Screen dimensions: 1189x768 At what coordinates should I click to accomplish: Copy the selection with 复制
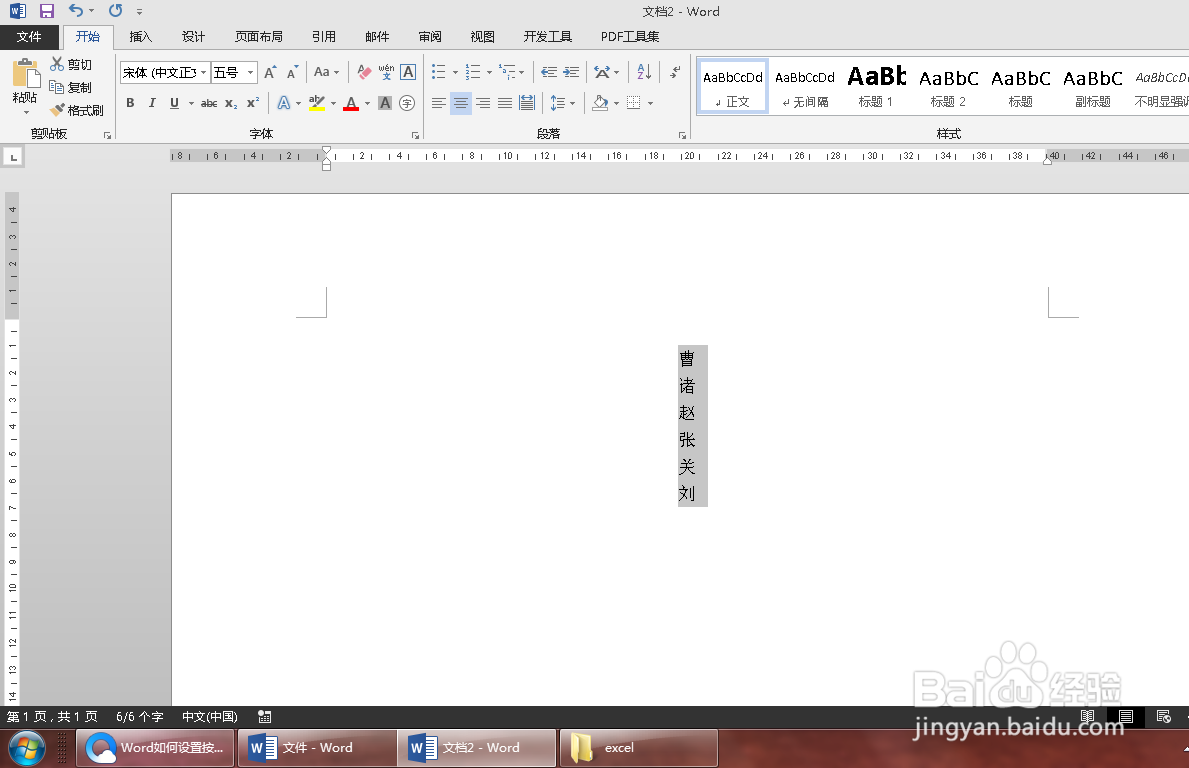click(x=71, y=87)
